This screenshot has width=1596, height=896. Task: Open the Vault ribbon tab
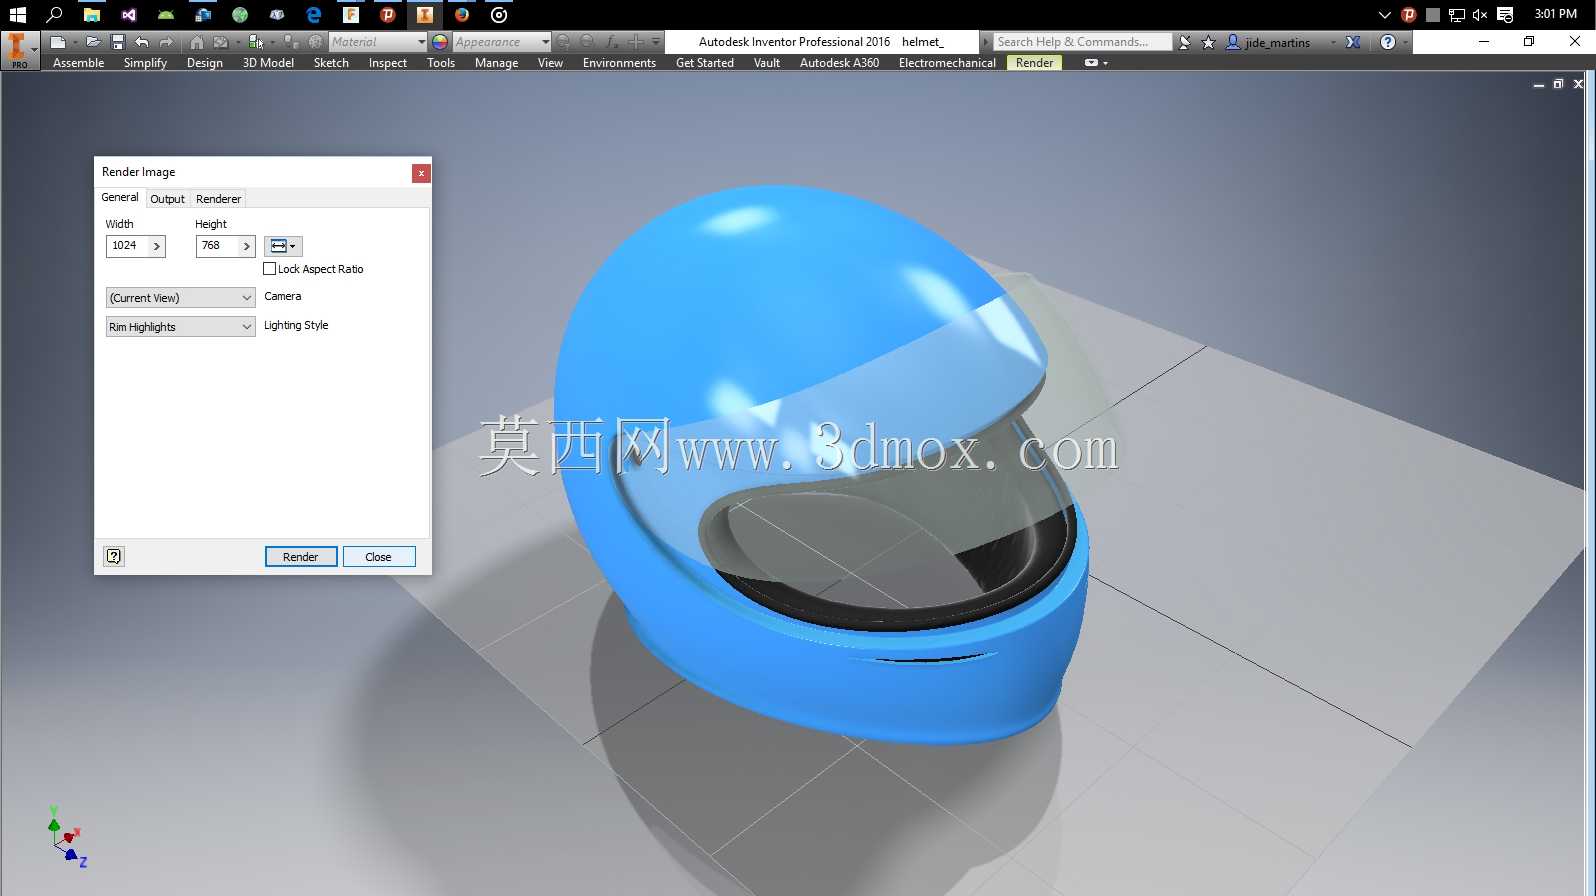767,63
